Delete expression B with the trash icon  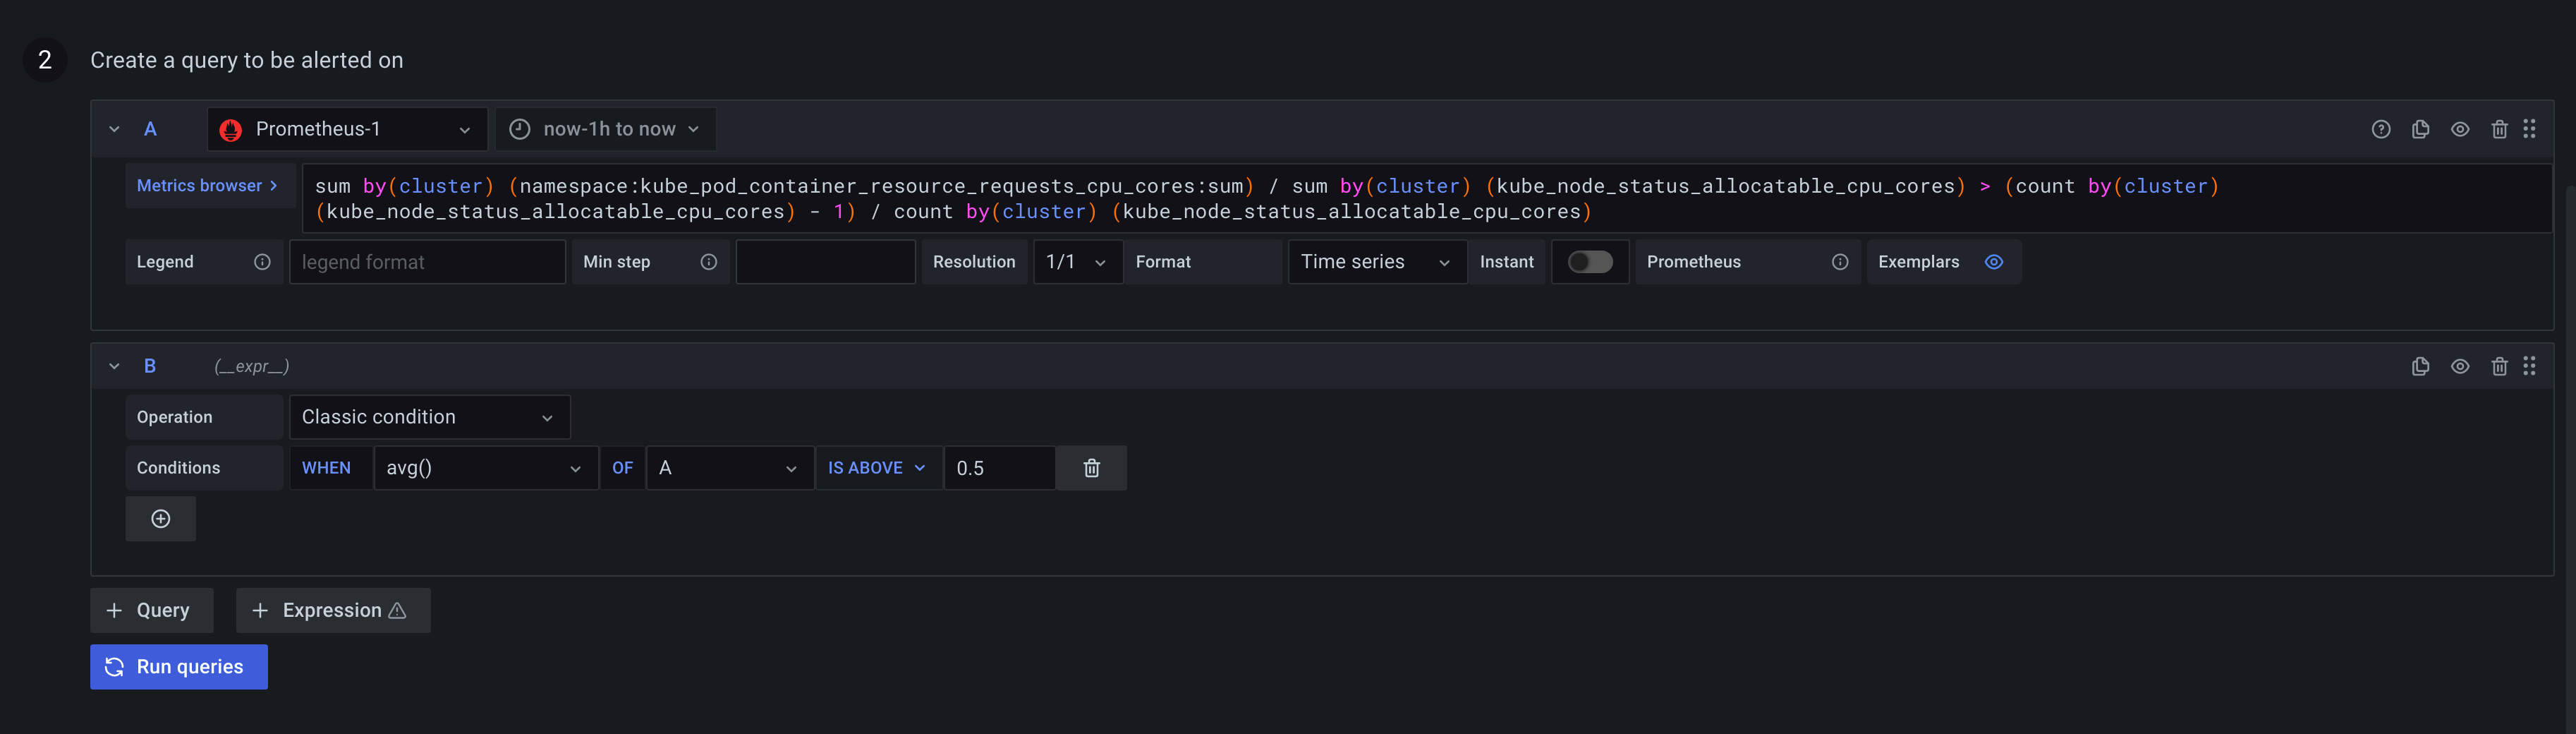pyautogui.click(x=2500, y=366)
